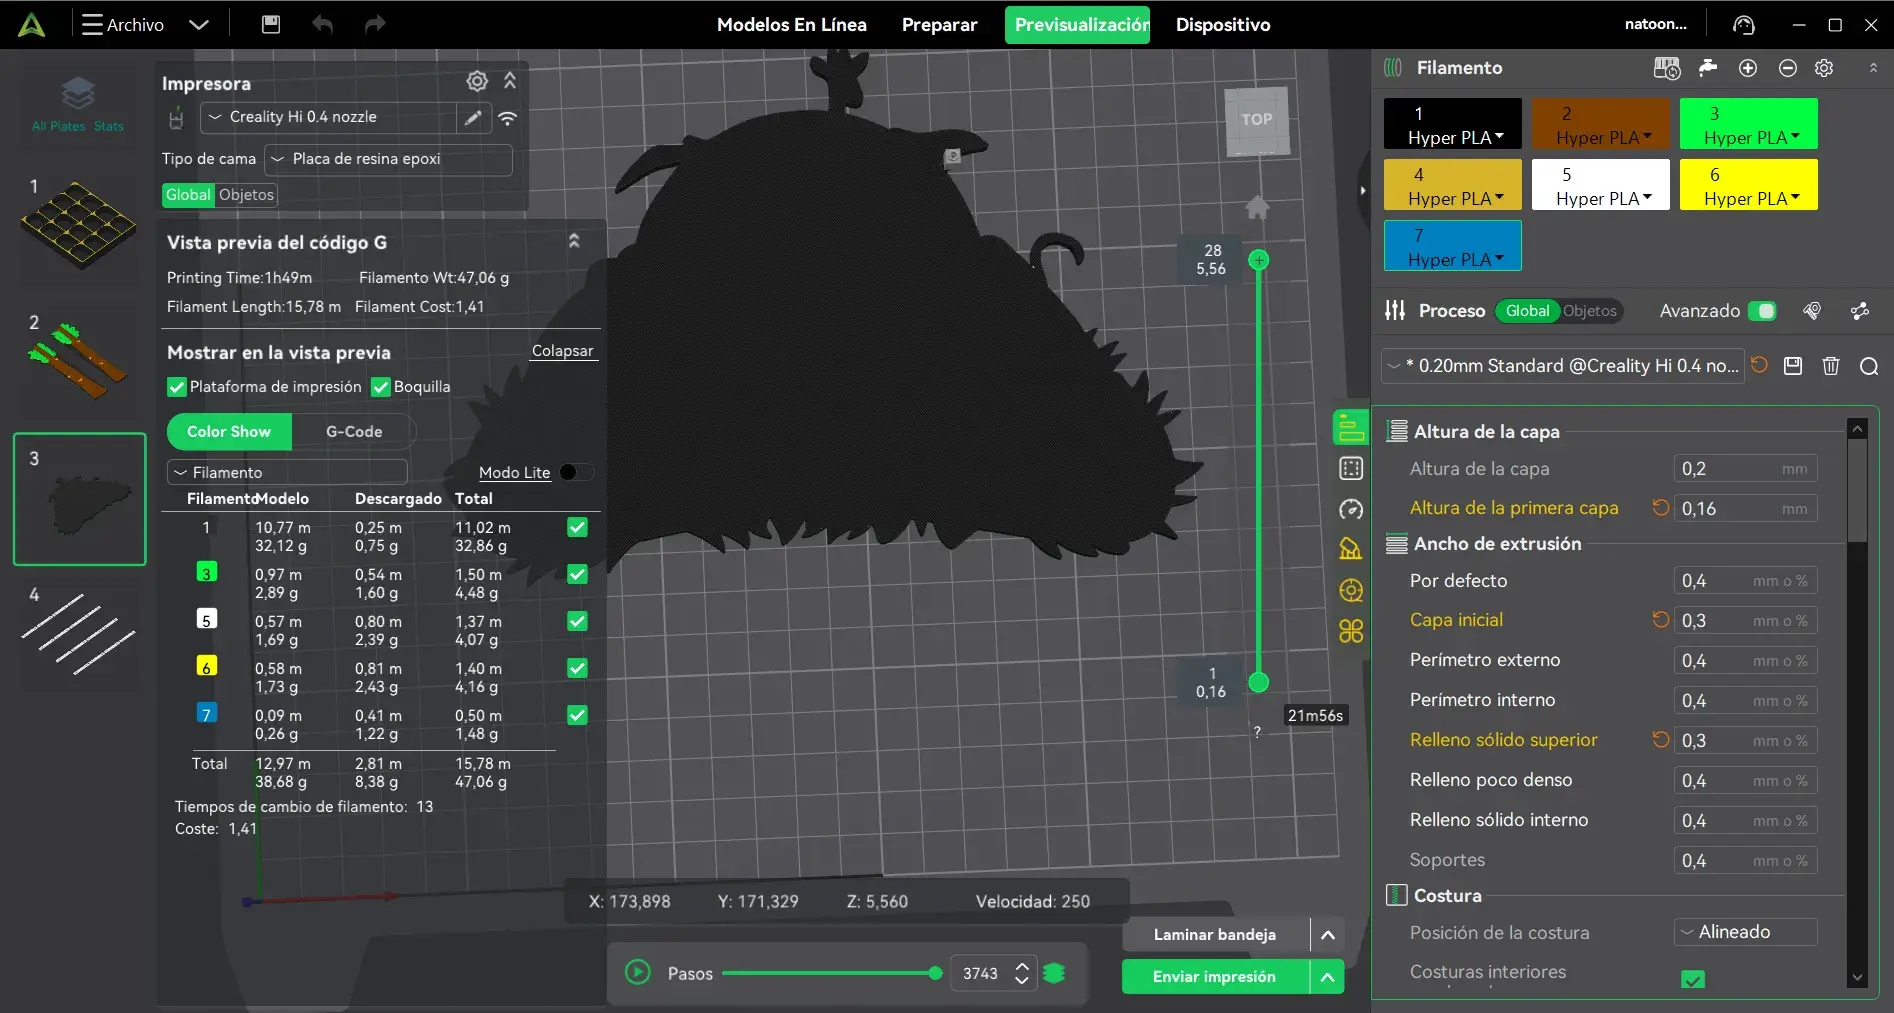Click the compare presets icon

(1860, 311)
